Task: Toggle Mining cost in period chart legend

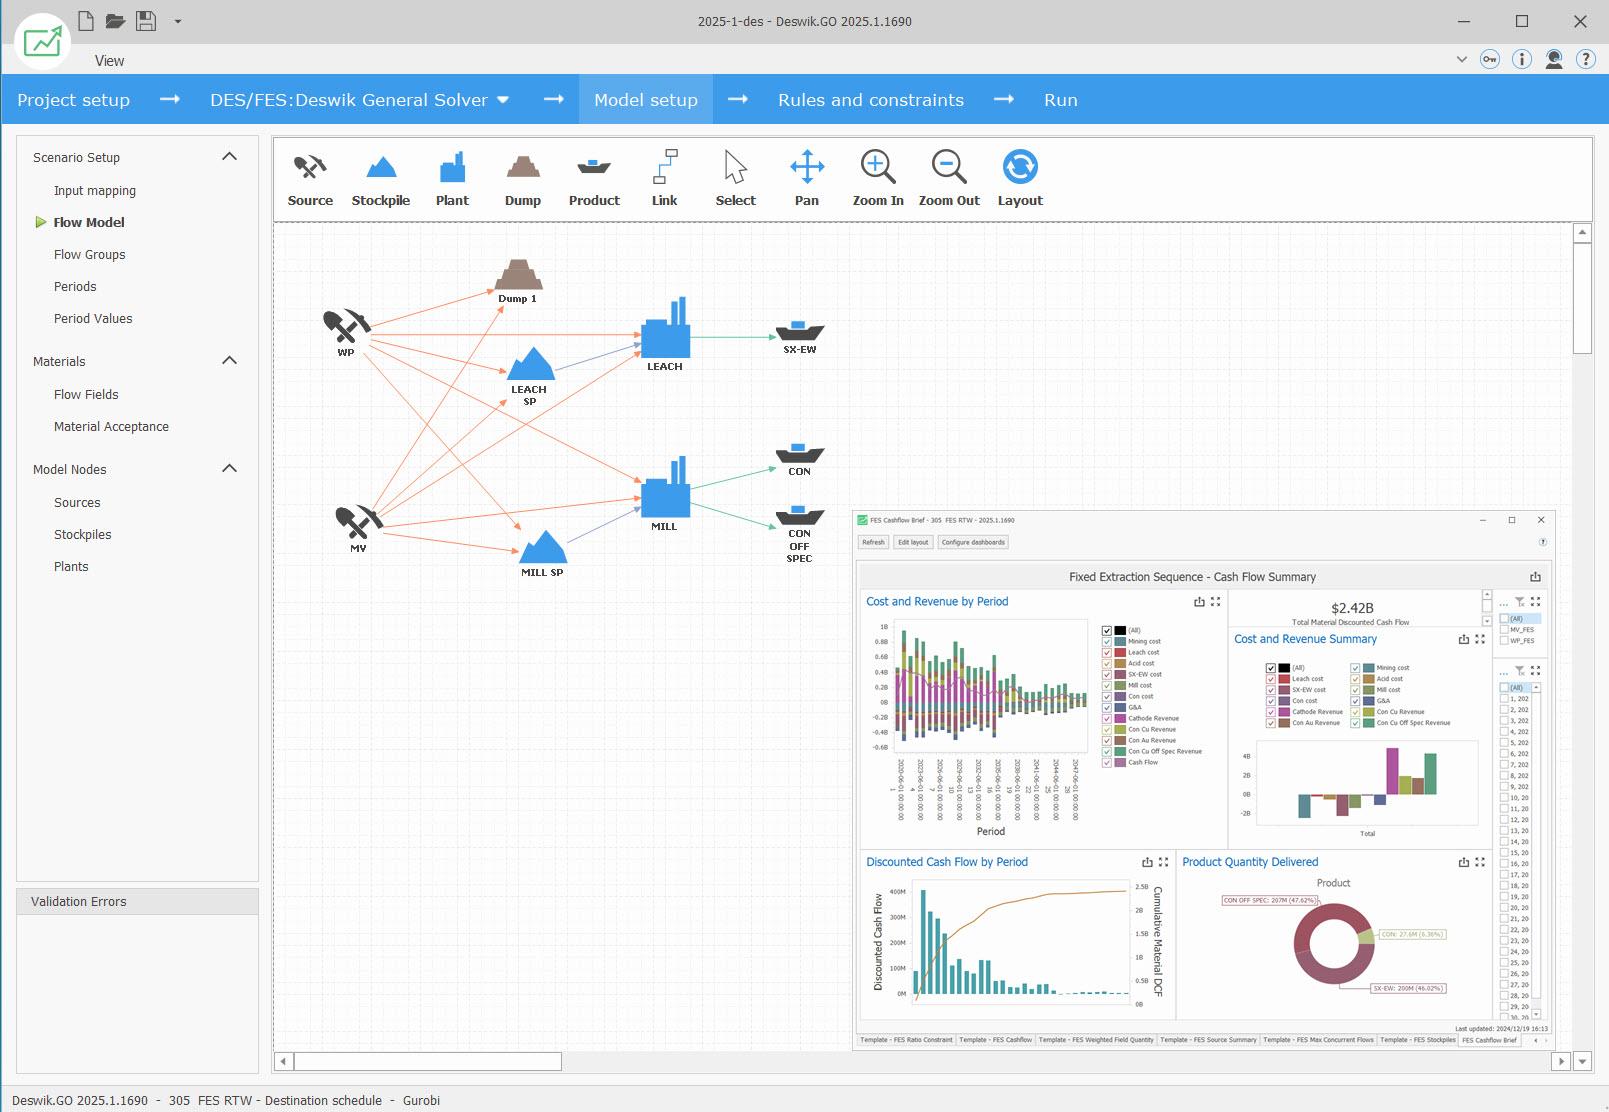Action: click(1107, 642)
